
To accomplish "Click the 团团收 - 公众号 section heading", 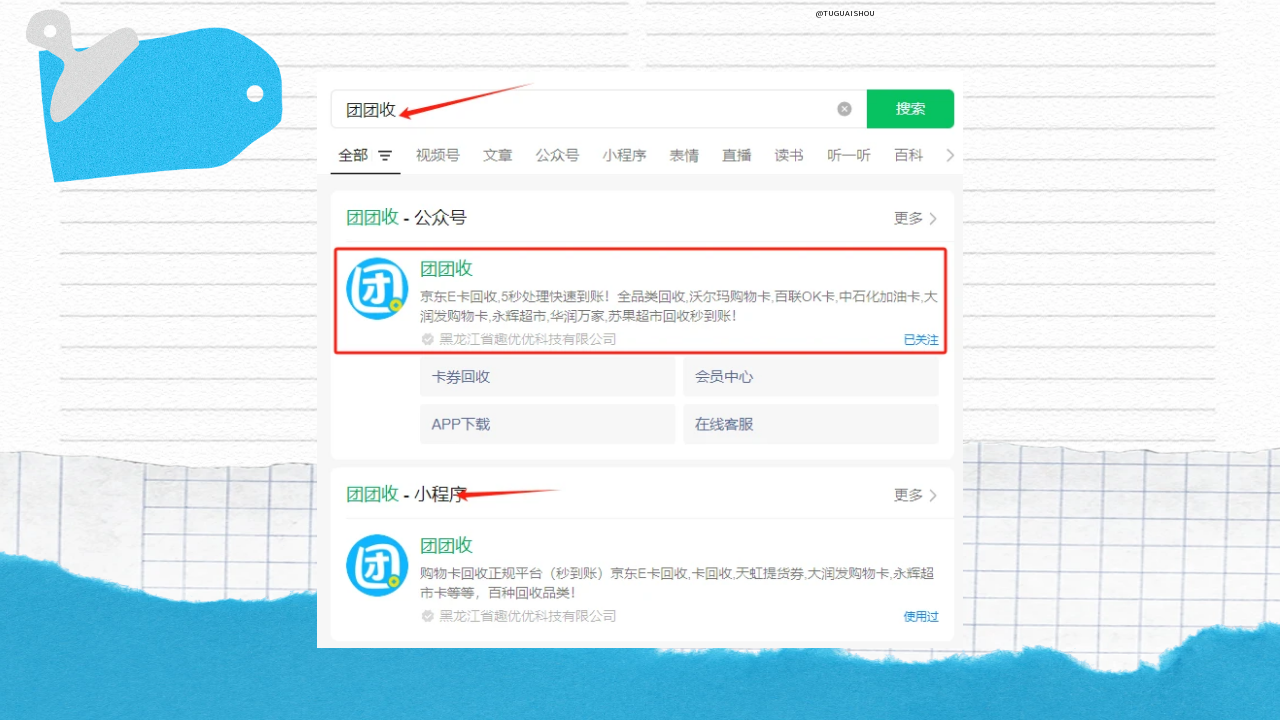I will click(406, 218).
